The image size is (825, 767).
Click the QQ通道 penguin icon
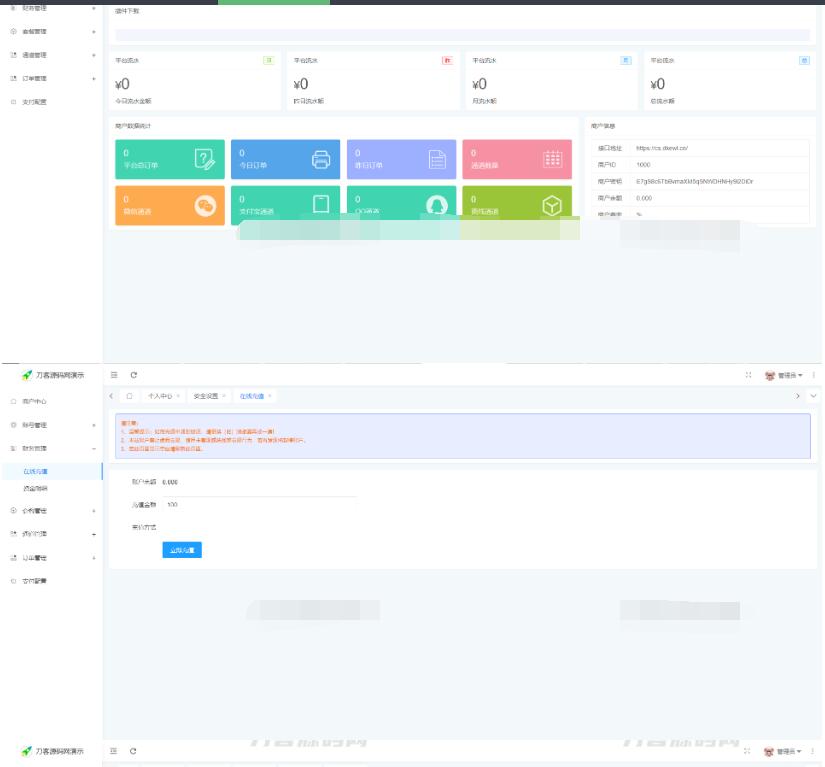point(437,205)
